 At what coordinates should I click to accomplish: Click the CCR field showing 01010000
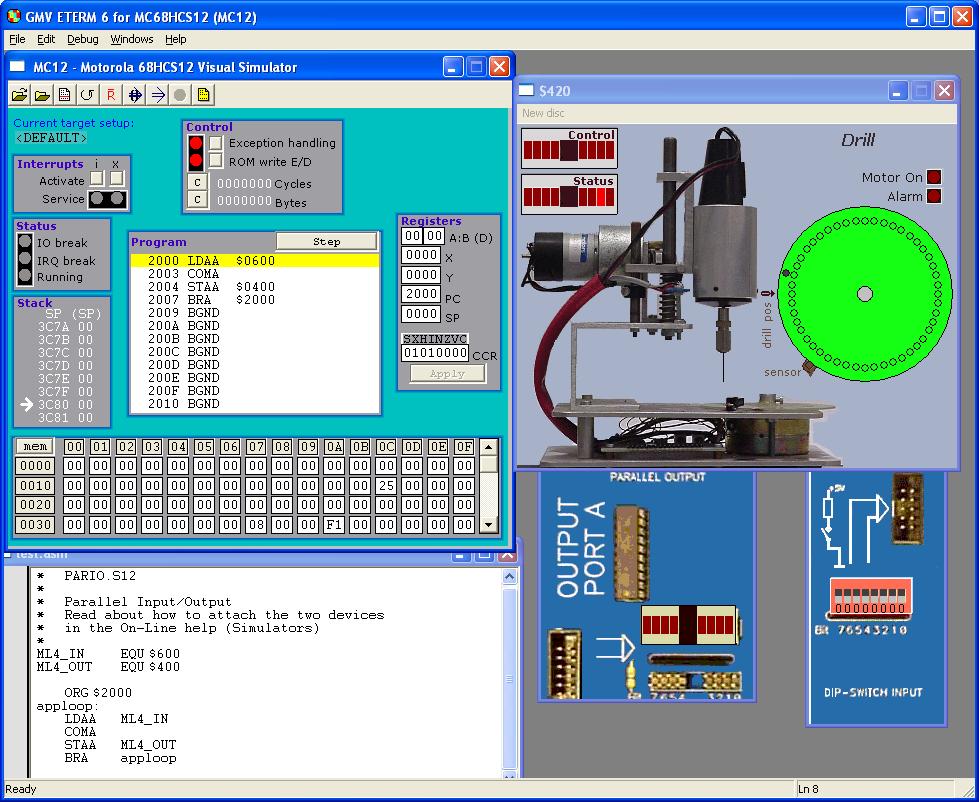tap(435, 353)
